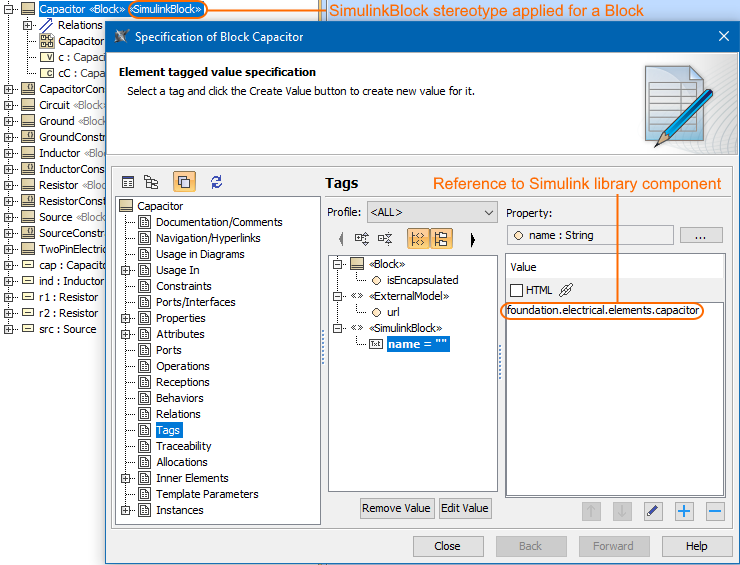740x565 pixels.
Task: Enable the HTML checkbox
Action: pyautogui.click(x=516, y=290)
